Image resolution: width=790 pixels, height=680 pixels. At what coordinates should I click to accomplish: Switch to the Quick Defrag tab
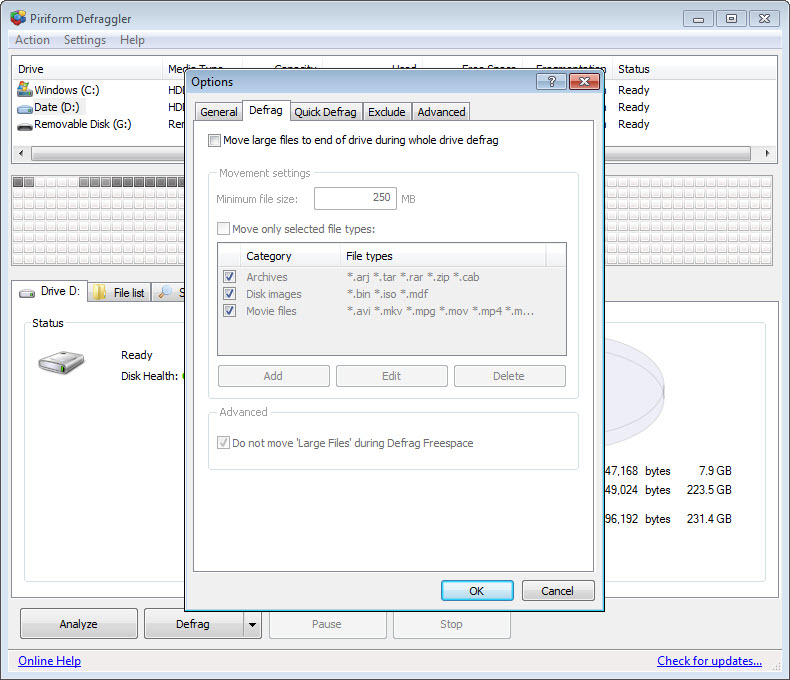pos(325,112)
